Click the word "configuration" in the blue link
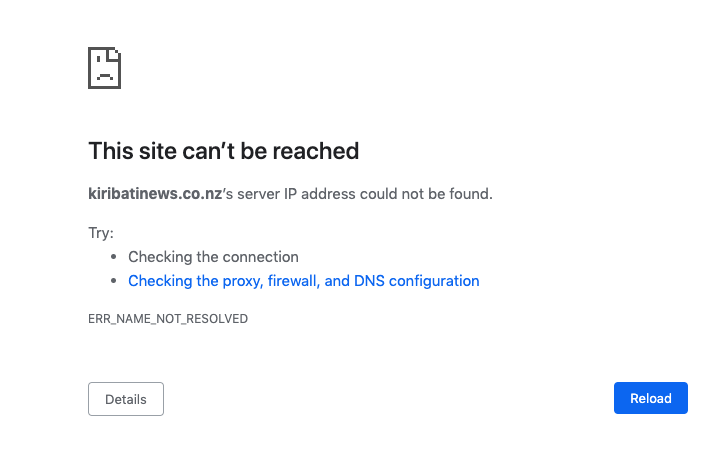 point(435,281)
